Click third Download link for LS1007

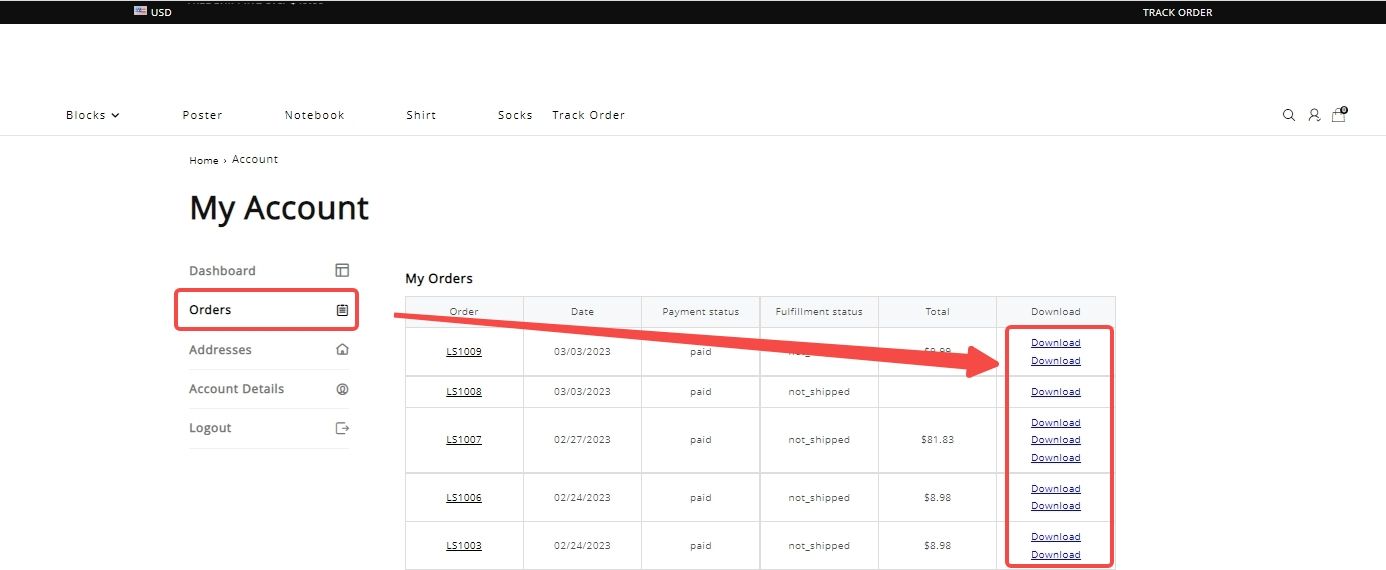pyautogui.click(x=1056, y=457)
